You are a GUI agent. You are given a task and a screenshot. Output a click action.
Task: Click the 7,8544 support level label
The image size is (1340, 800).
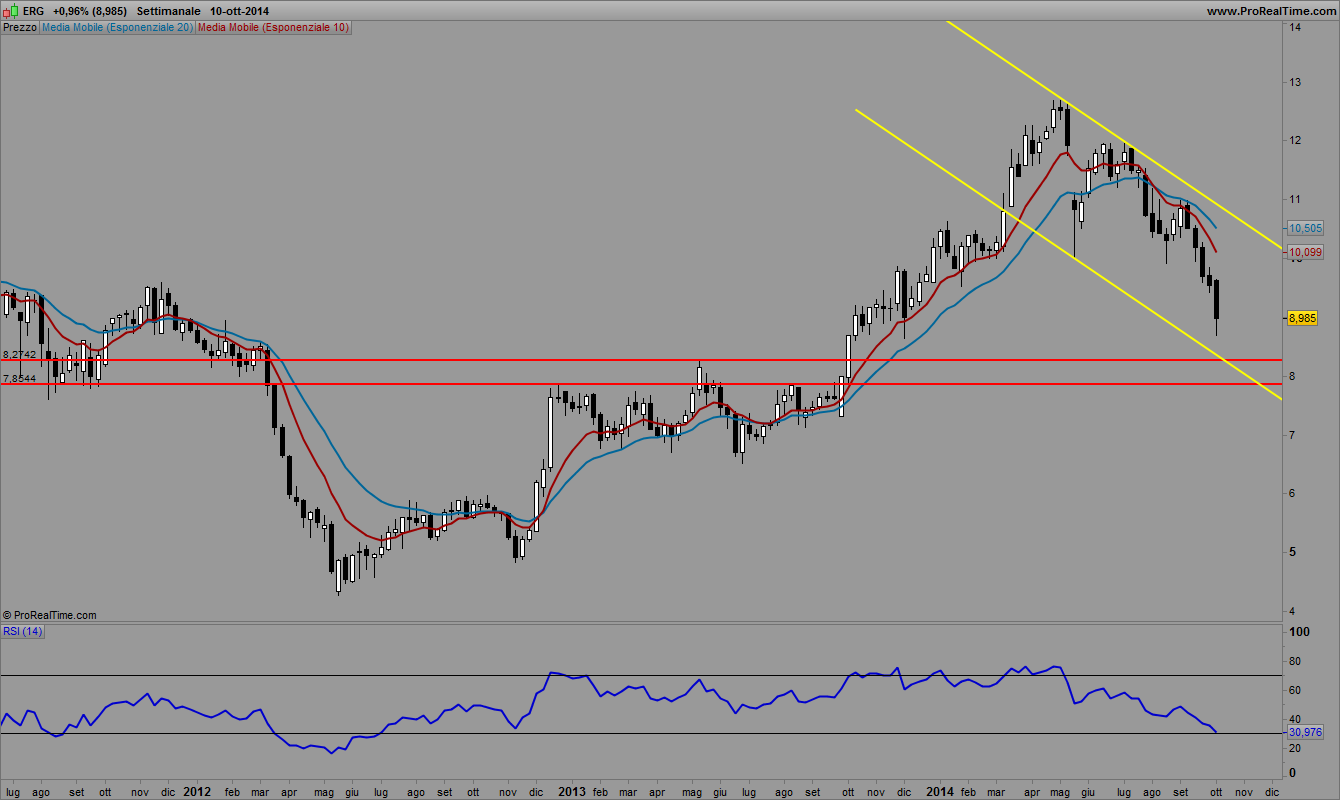(20, 379)
